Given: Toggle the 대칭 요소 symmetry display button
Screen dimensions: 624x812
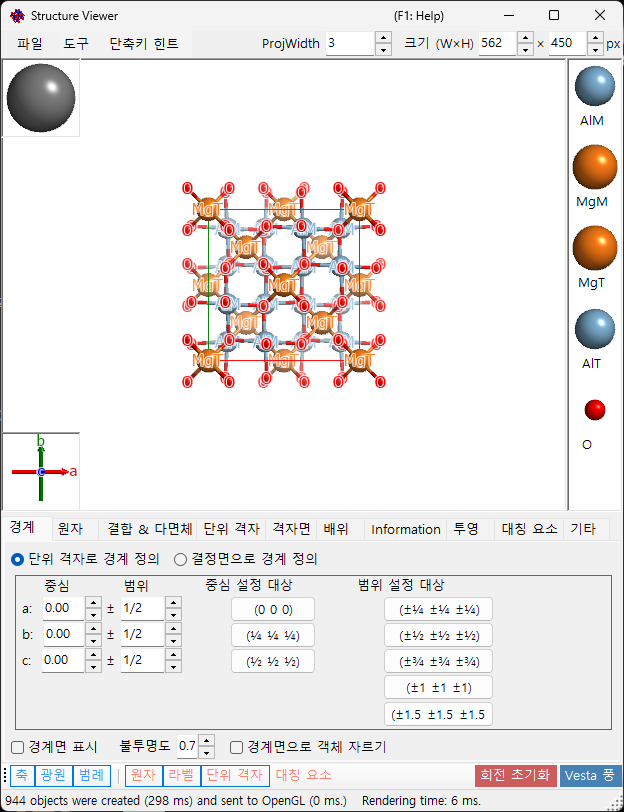Looking at the screenshot, I should (x=303, y=775).
